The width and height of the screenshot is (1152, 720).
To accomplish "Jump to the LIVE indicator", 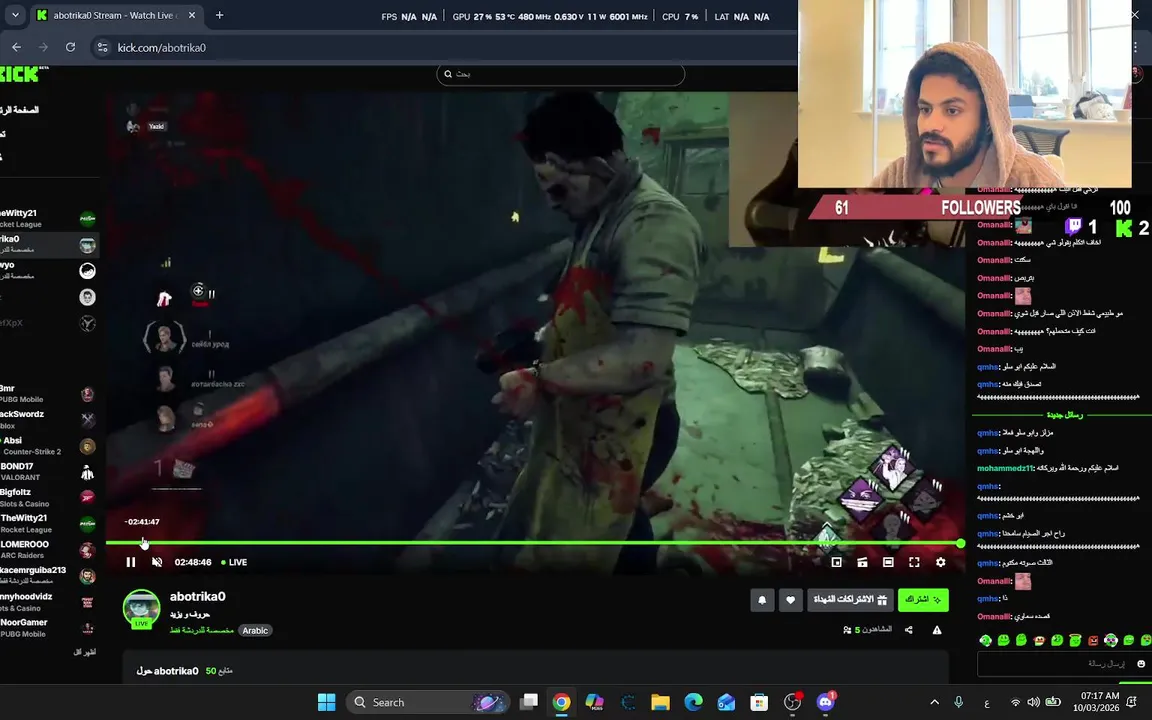I will tap(234, 562).
